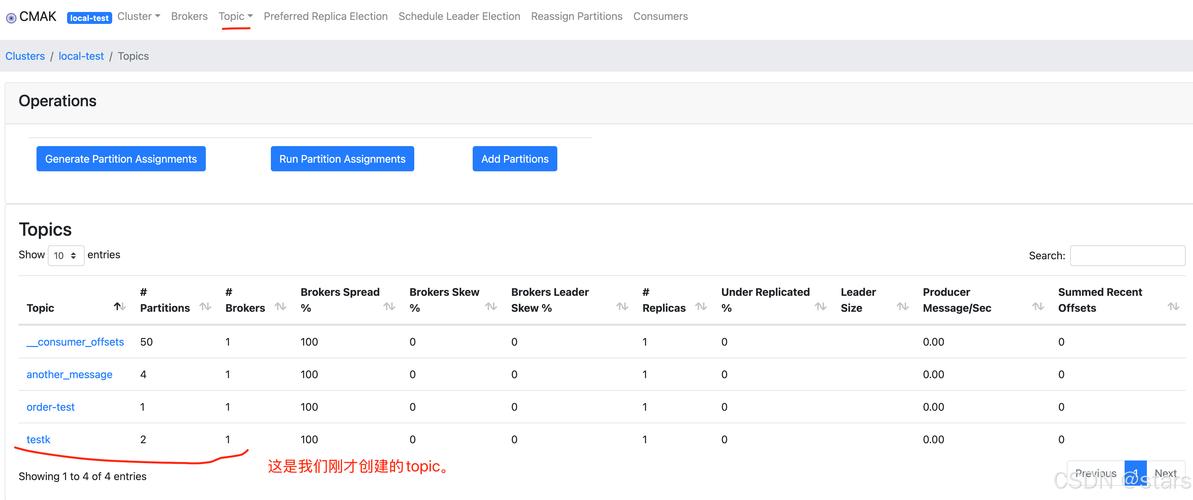Click the Operations panel heading

tap(58, 101)
